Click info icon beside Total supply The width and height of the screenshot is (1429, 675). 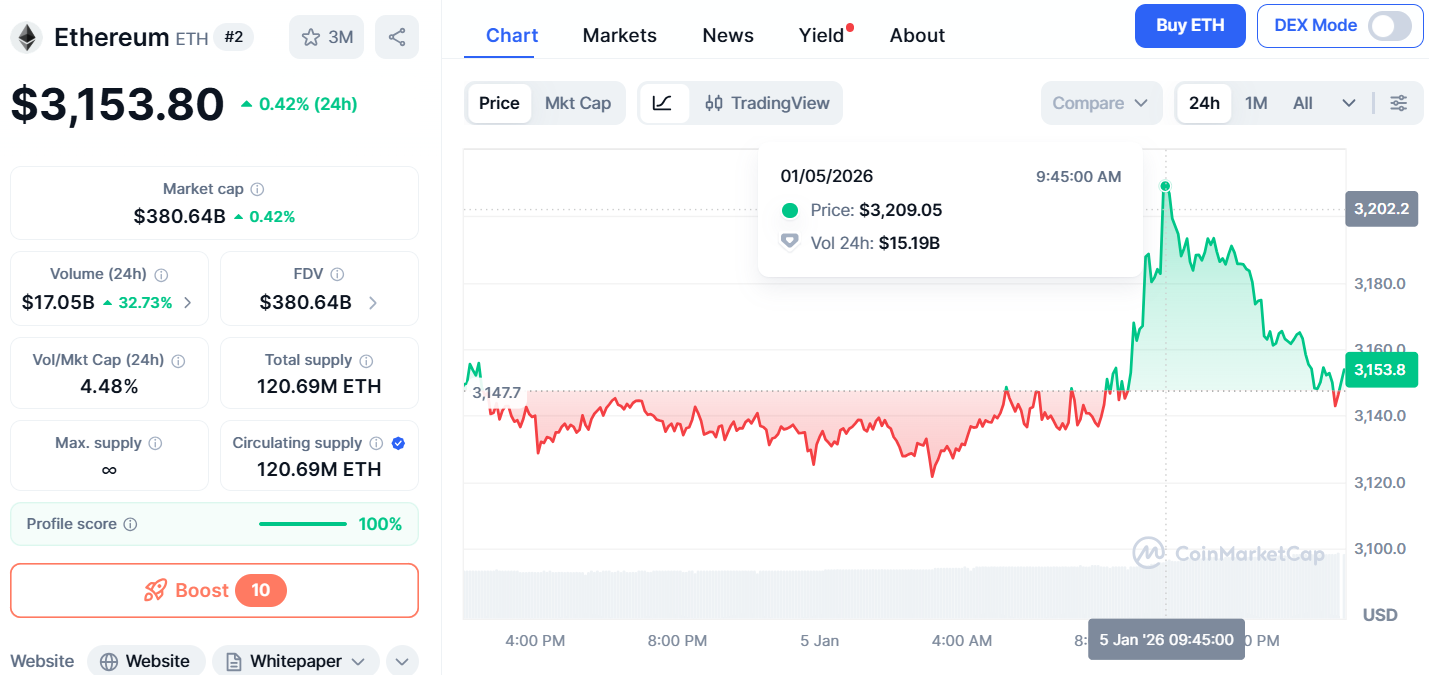coord(366,360)
